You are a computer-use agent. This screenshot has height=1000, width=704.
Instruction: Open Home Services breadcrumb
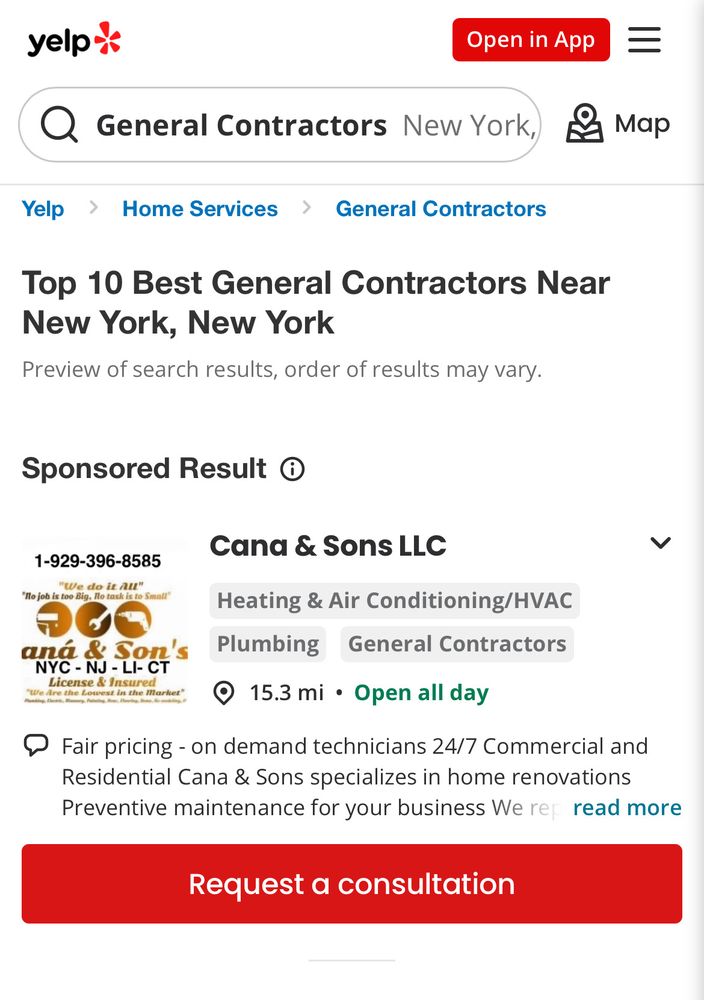(200, 209)
